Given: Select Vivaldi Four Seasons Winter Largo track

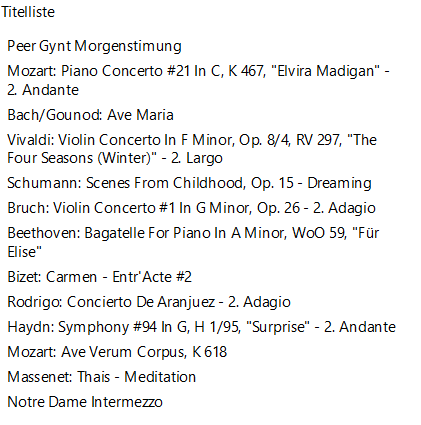Looking at the screenshot, I should pos(192,149).
